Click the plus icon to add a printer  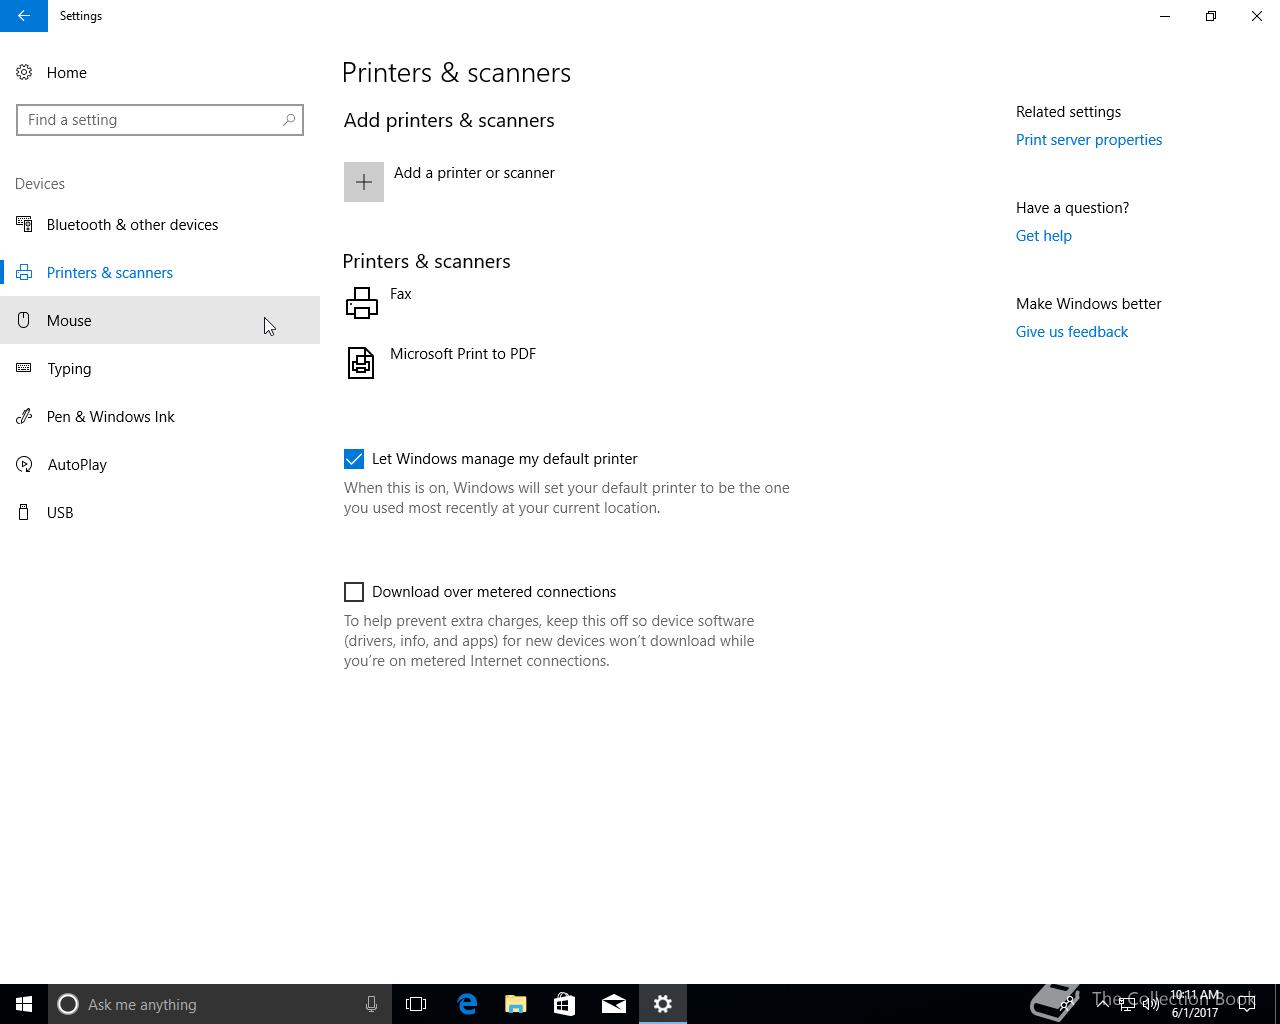(364, 182)
